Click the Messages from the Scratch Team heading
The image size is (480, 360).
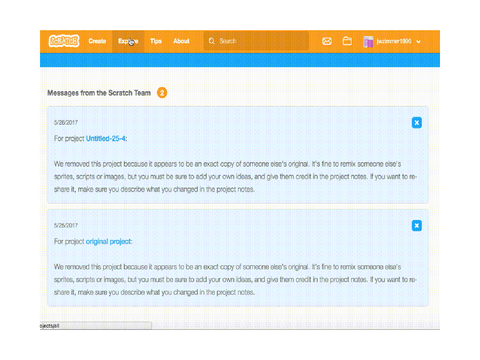click(x=99, y=93)
